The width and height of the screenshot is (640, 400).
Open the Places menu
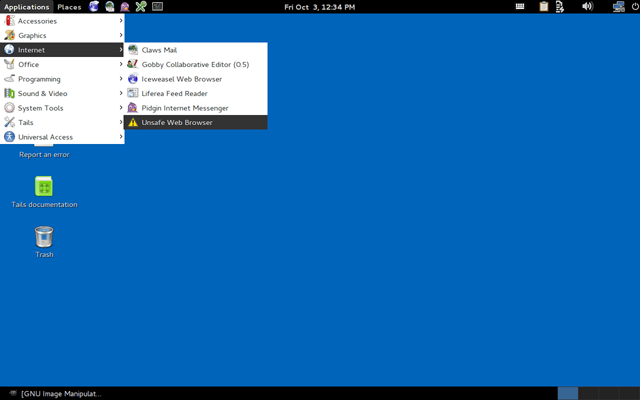[69, 7]
